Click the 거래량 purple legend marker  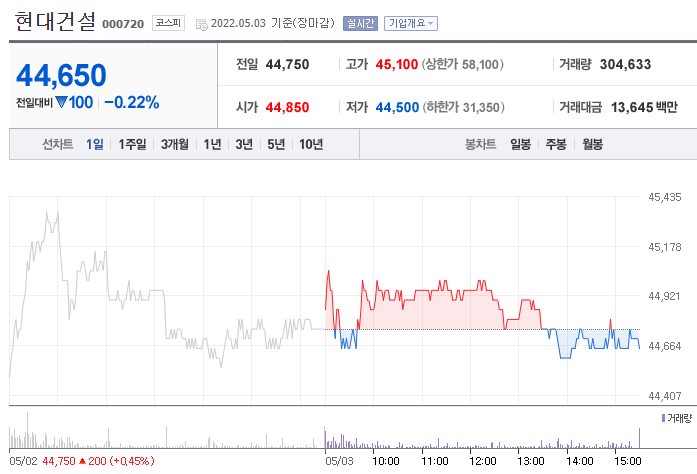pyautogui.click(x=663, y=418)
